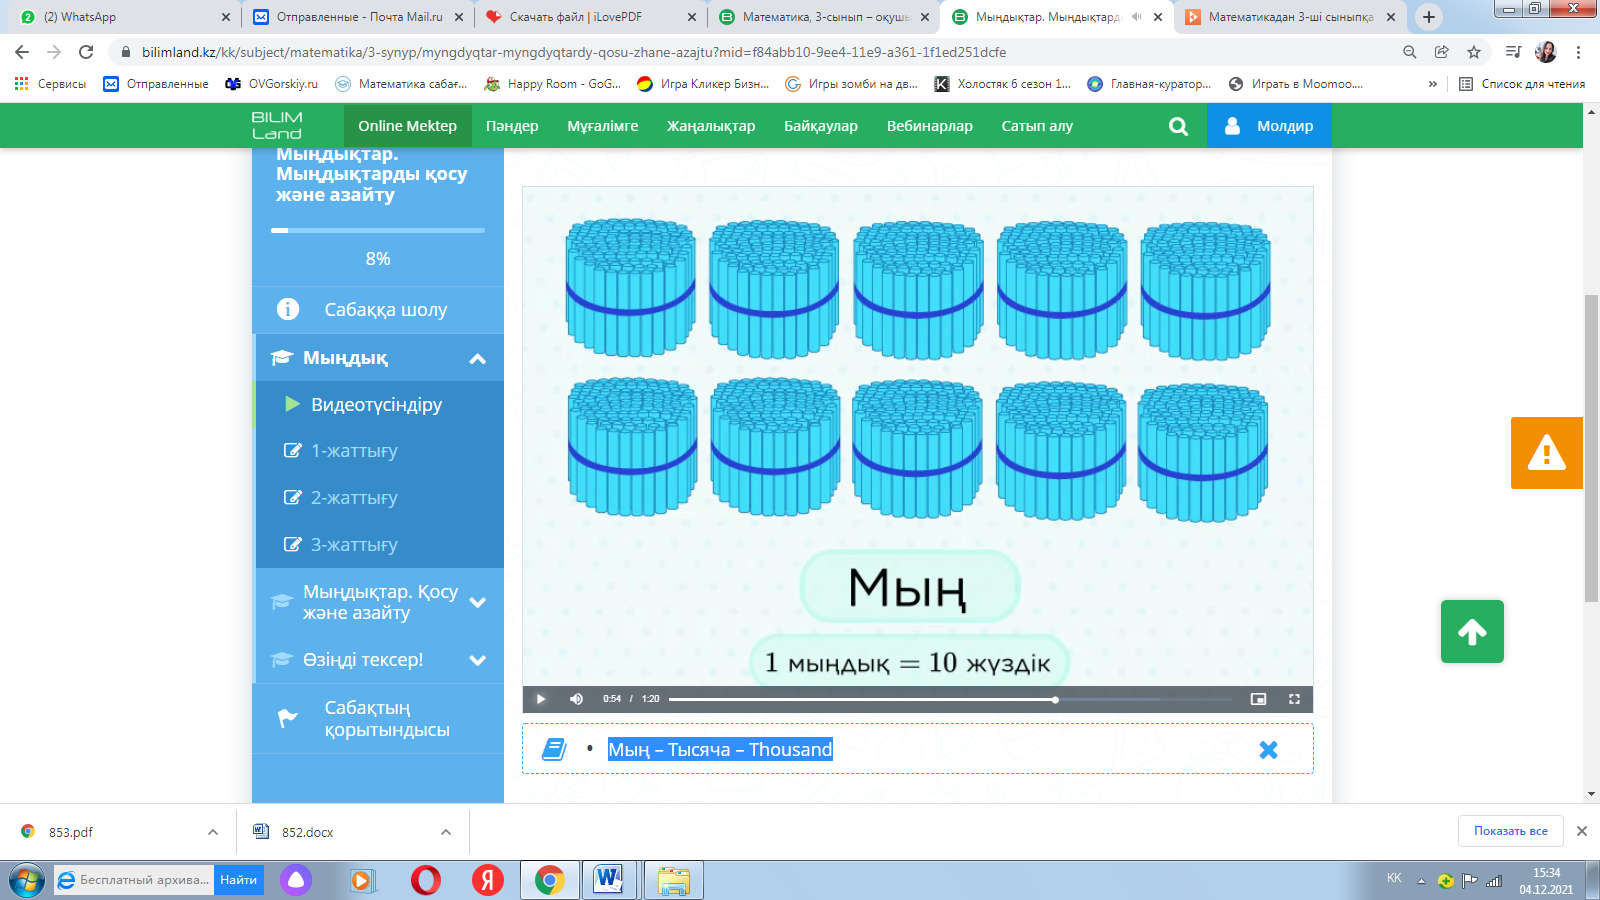Click the page vertical scrollbar

click(x=1591, y=449)
